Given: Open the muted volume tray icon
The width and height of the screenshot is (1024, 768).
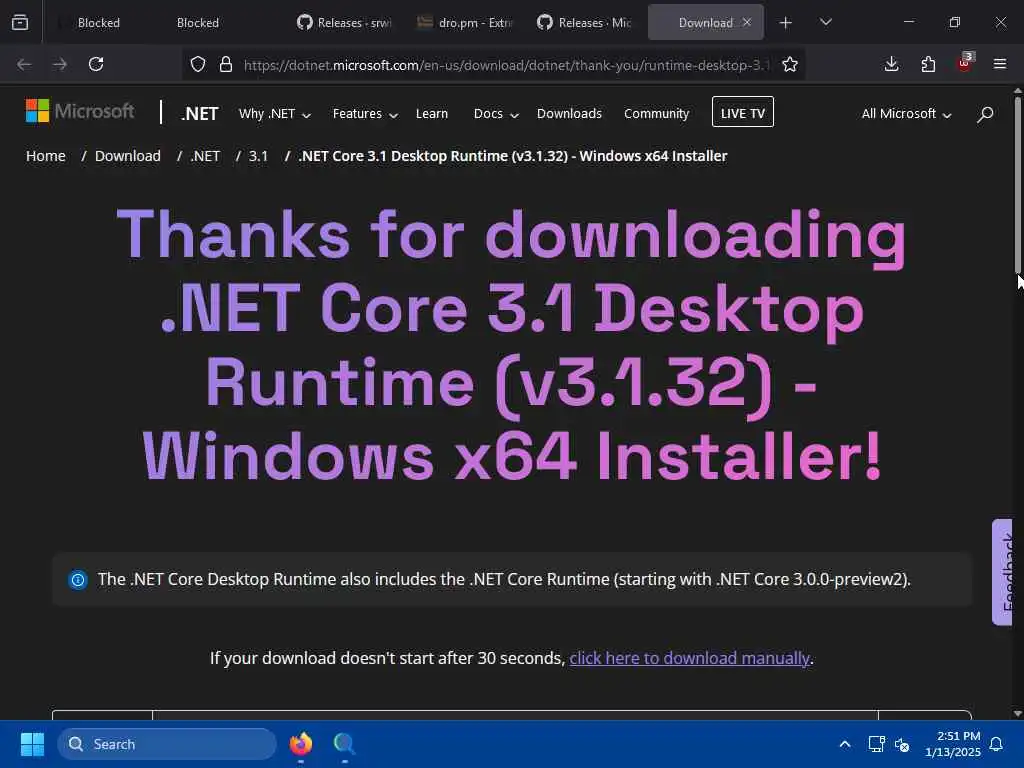Looking at the screenshot, I should [902, 744].
